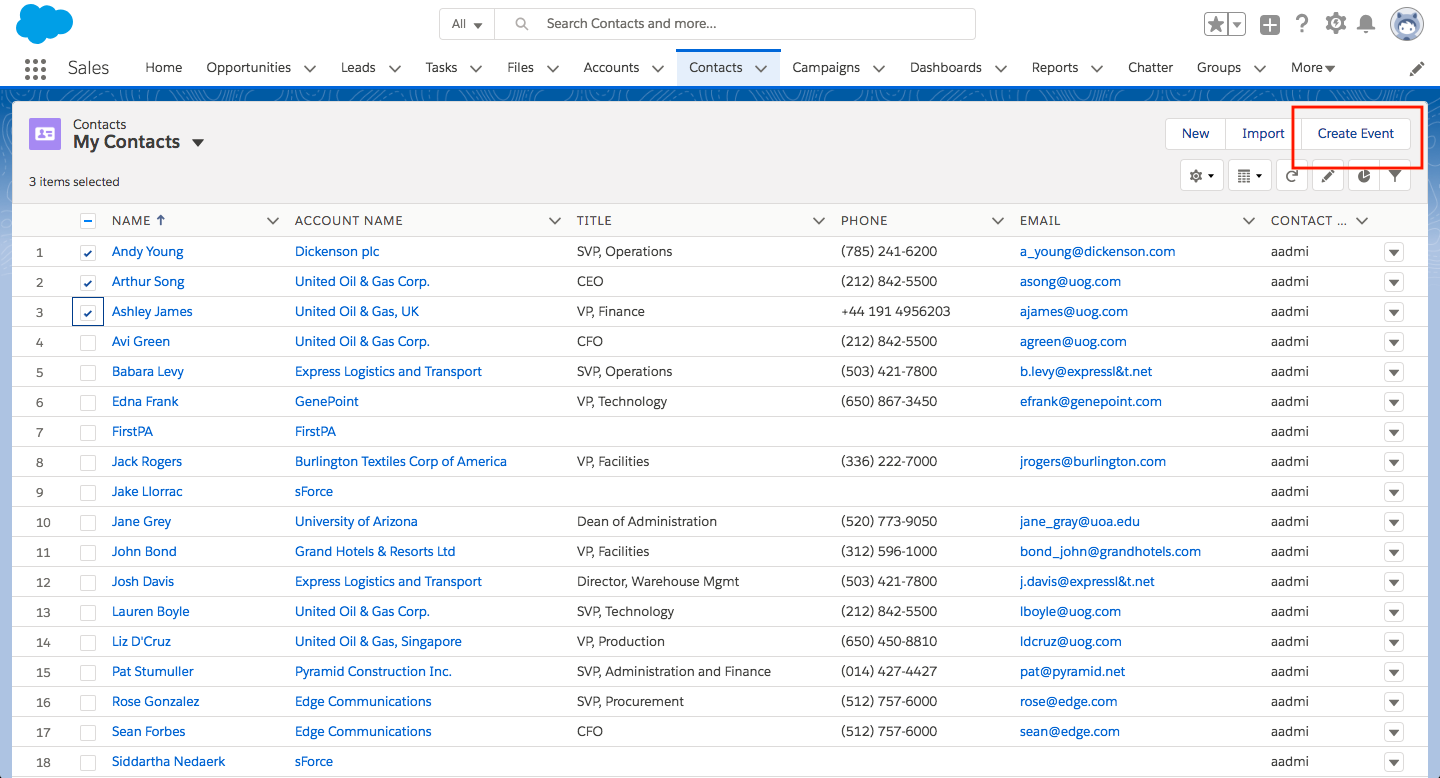Uncheck the Andy Young row checkbox
This screenshot has height=778, width=1440.
click(88, 252)
